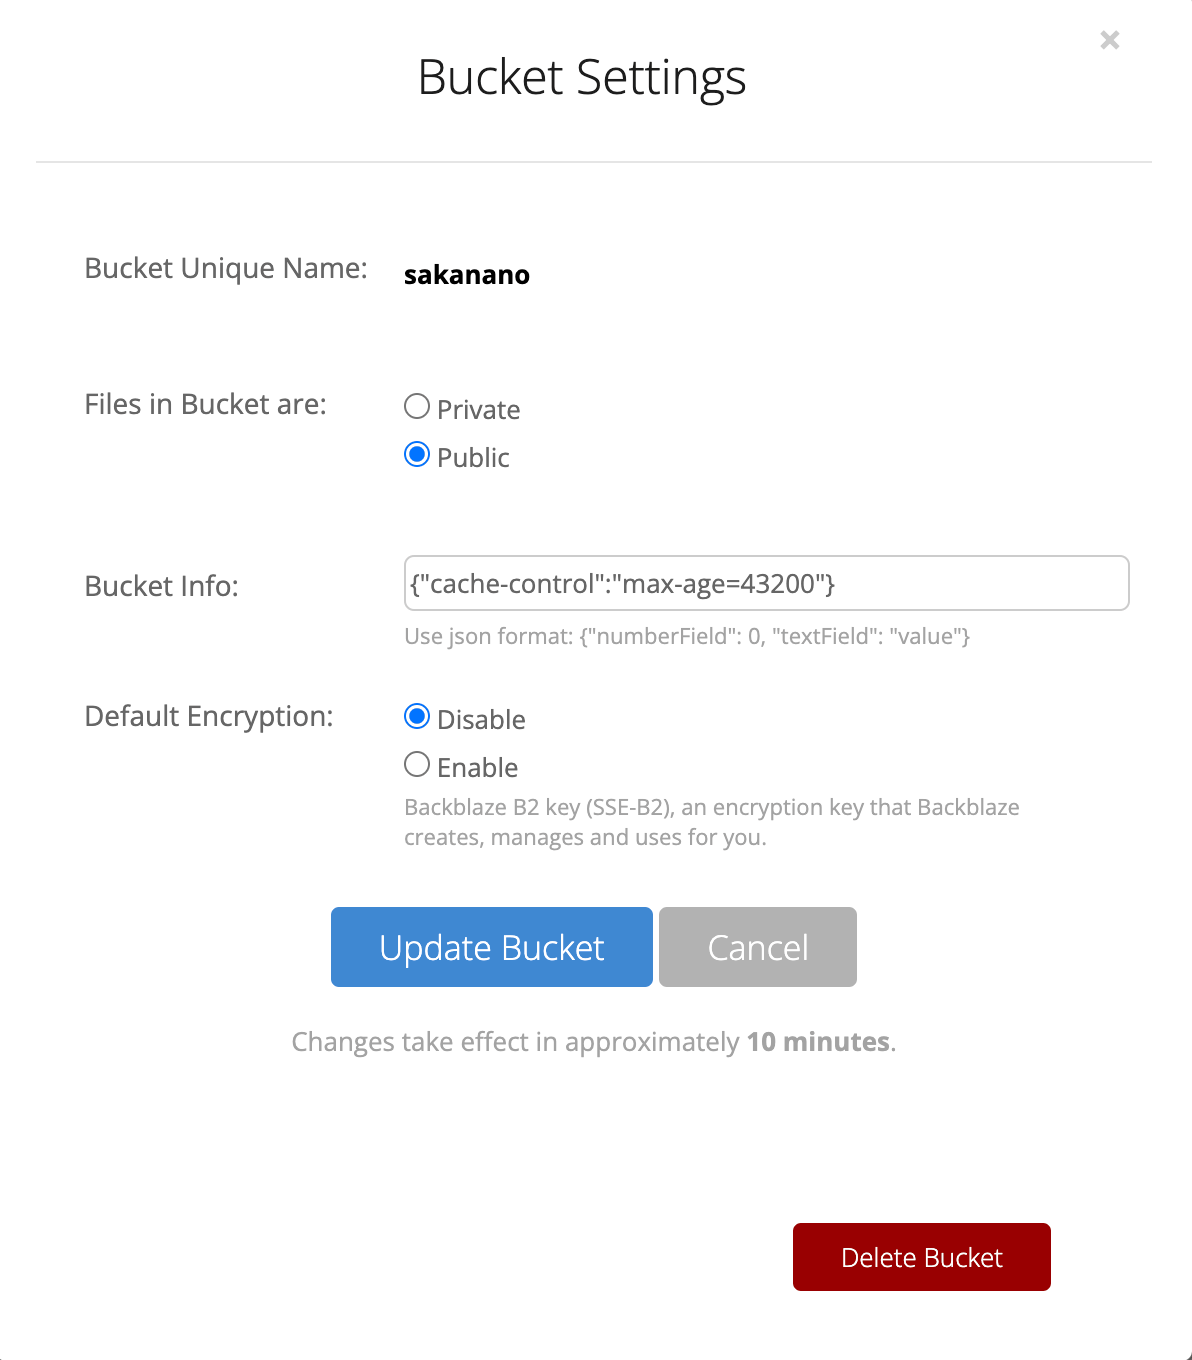Select the Public files radio button
This screenshot has height=1360, width=1192.
point(417,455)
